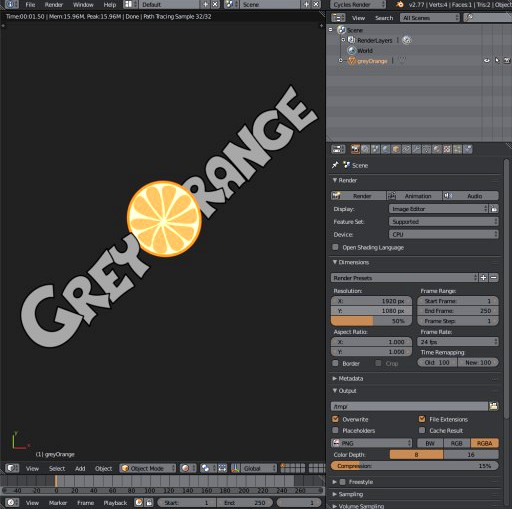Click the pin icon beside Scene breadcrumb
Screen dimensions: 512x509
coord(335,165)
